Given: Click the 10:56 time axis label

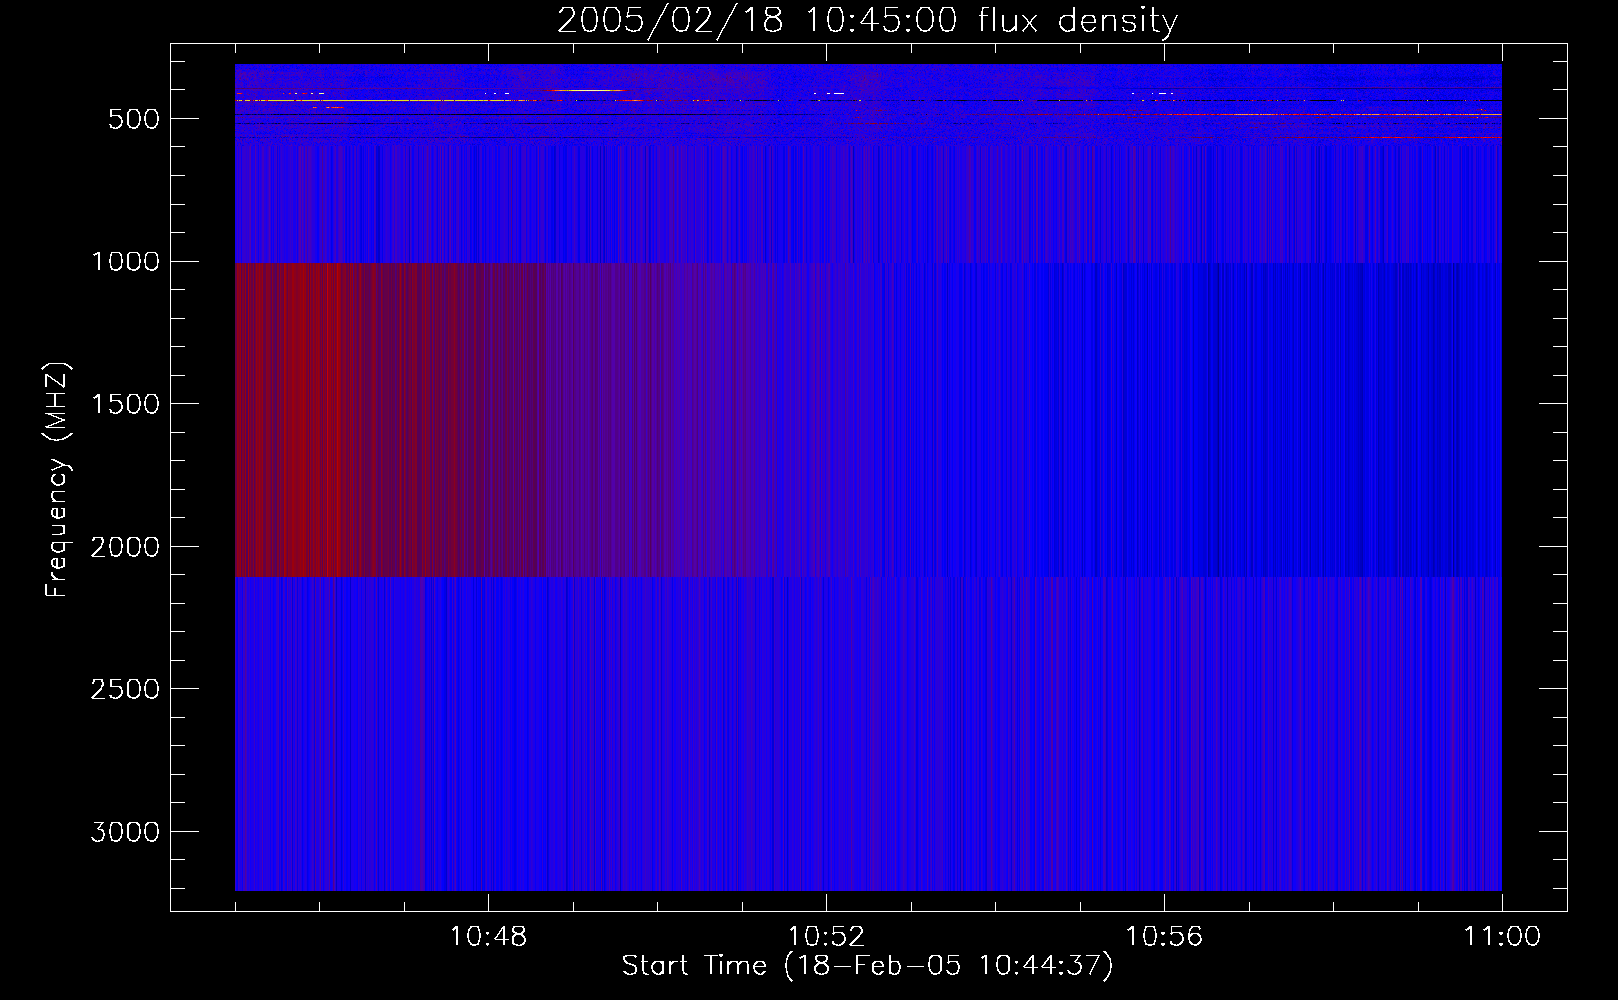Looking at the screenshot, I should click(1164, 937).
